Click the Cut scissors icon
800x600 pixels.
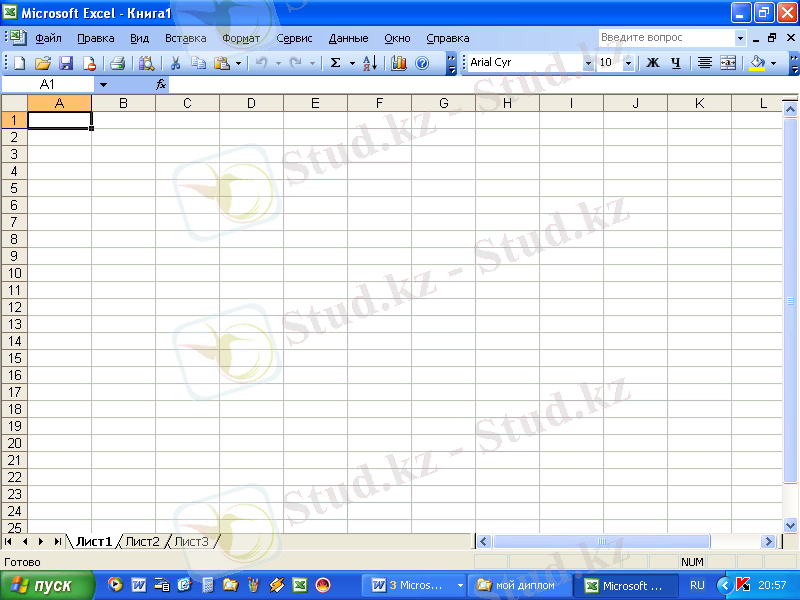[175, 63]
